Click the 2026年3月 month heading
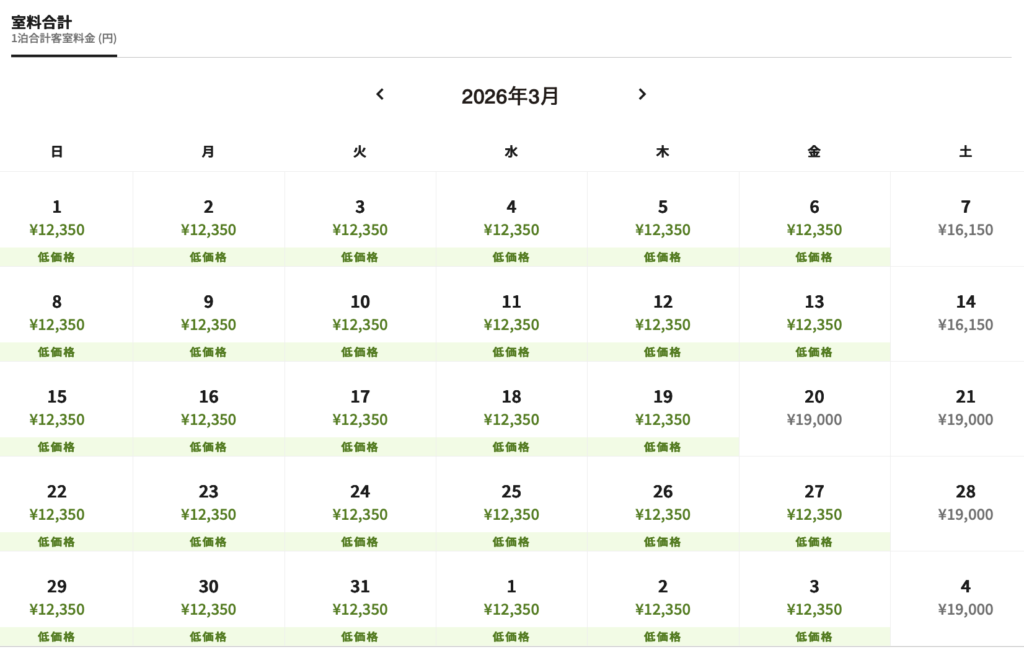1024x660 pixels. point(510,96)
